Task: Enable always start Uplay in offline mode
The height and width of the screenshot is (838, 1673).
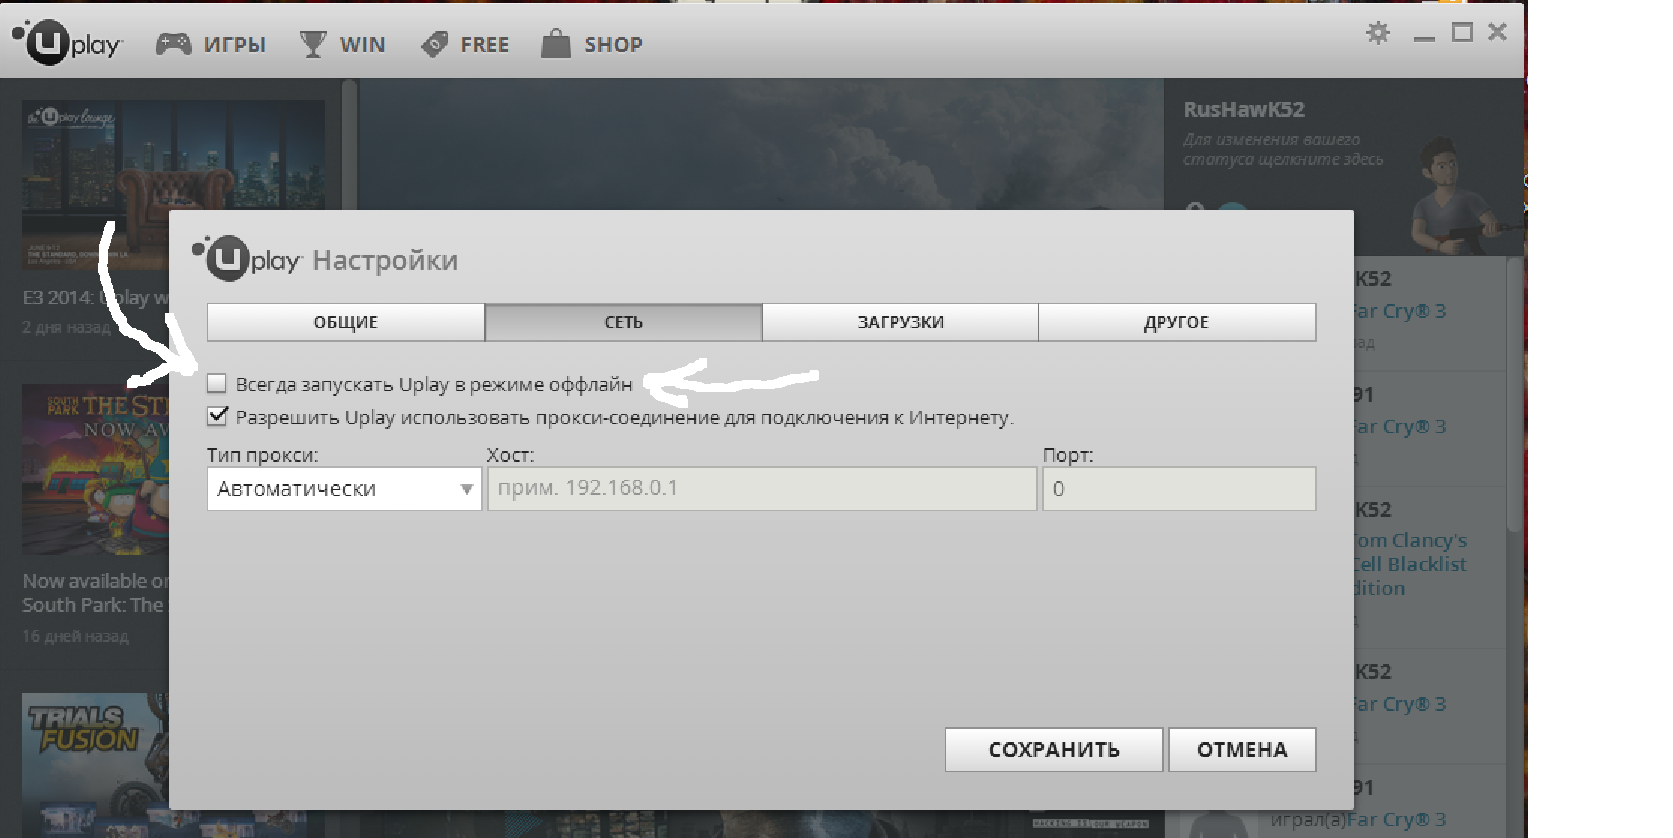Action: (217, 383)
